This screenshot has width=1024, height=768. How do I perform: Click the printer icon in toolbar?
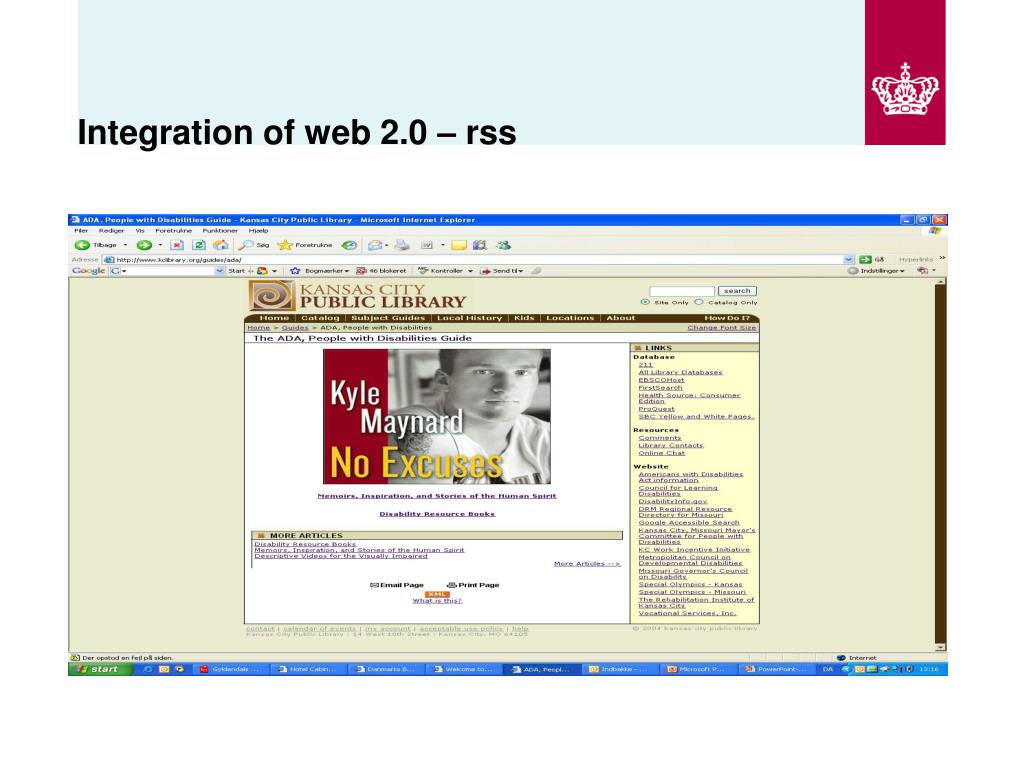click(x=402, y=246)
